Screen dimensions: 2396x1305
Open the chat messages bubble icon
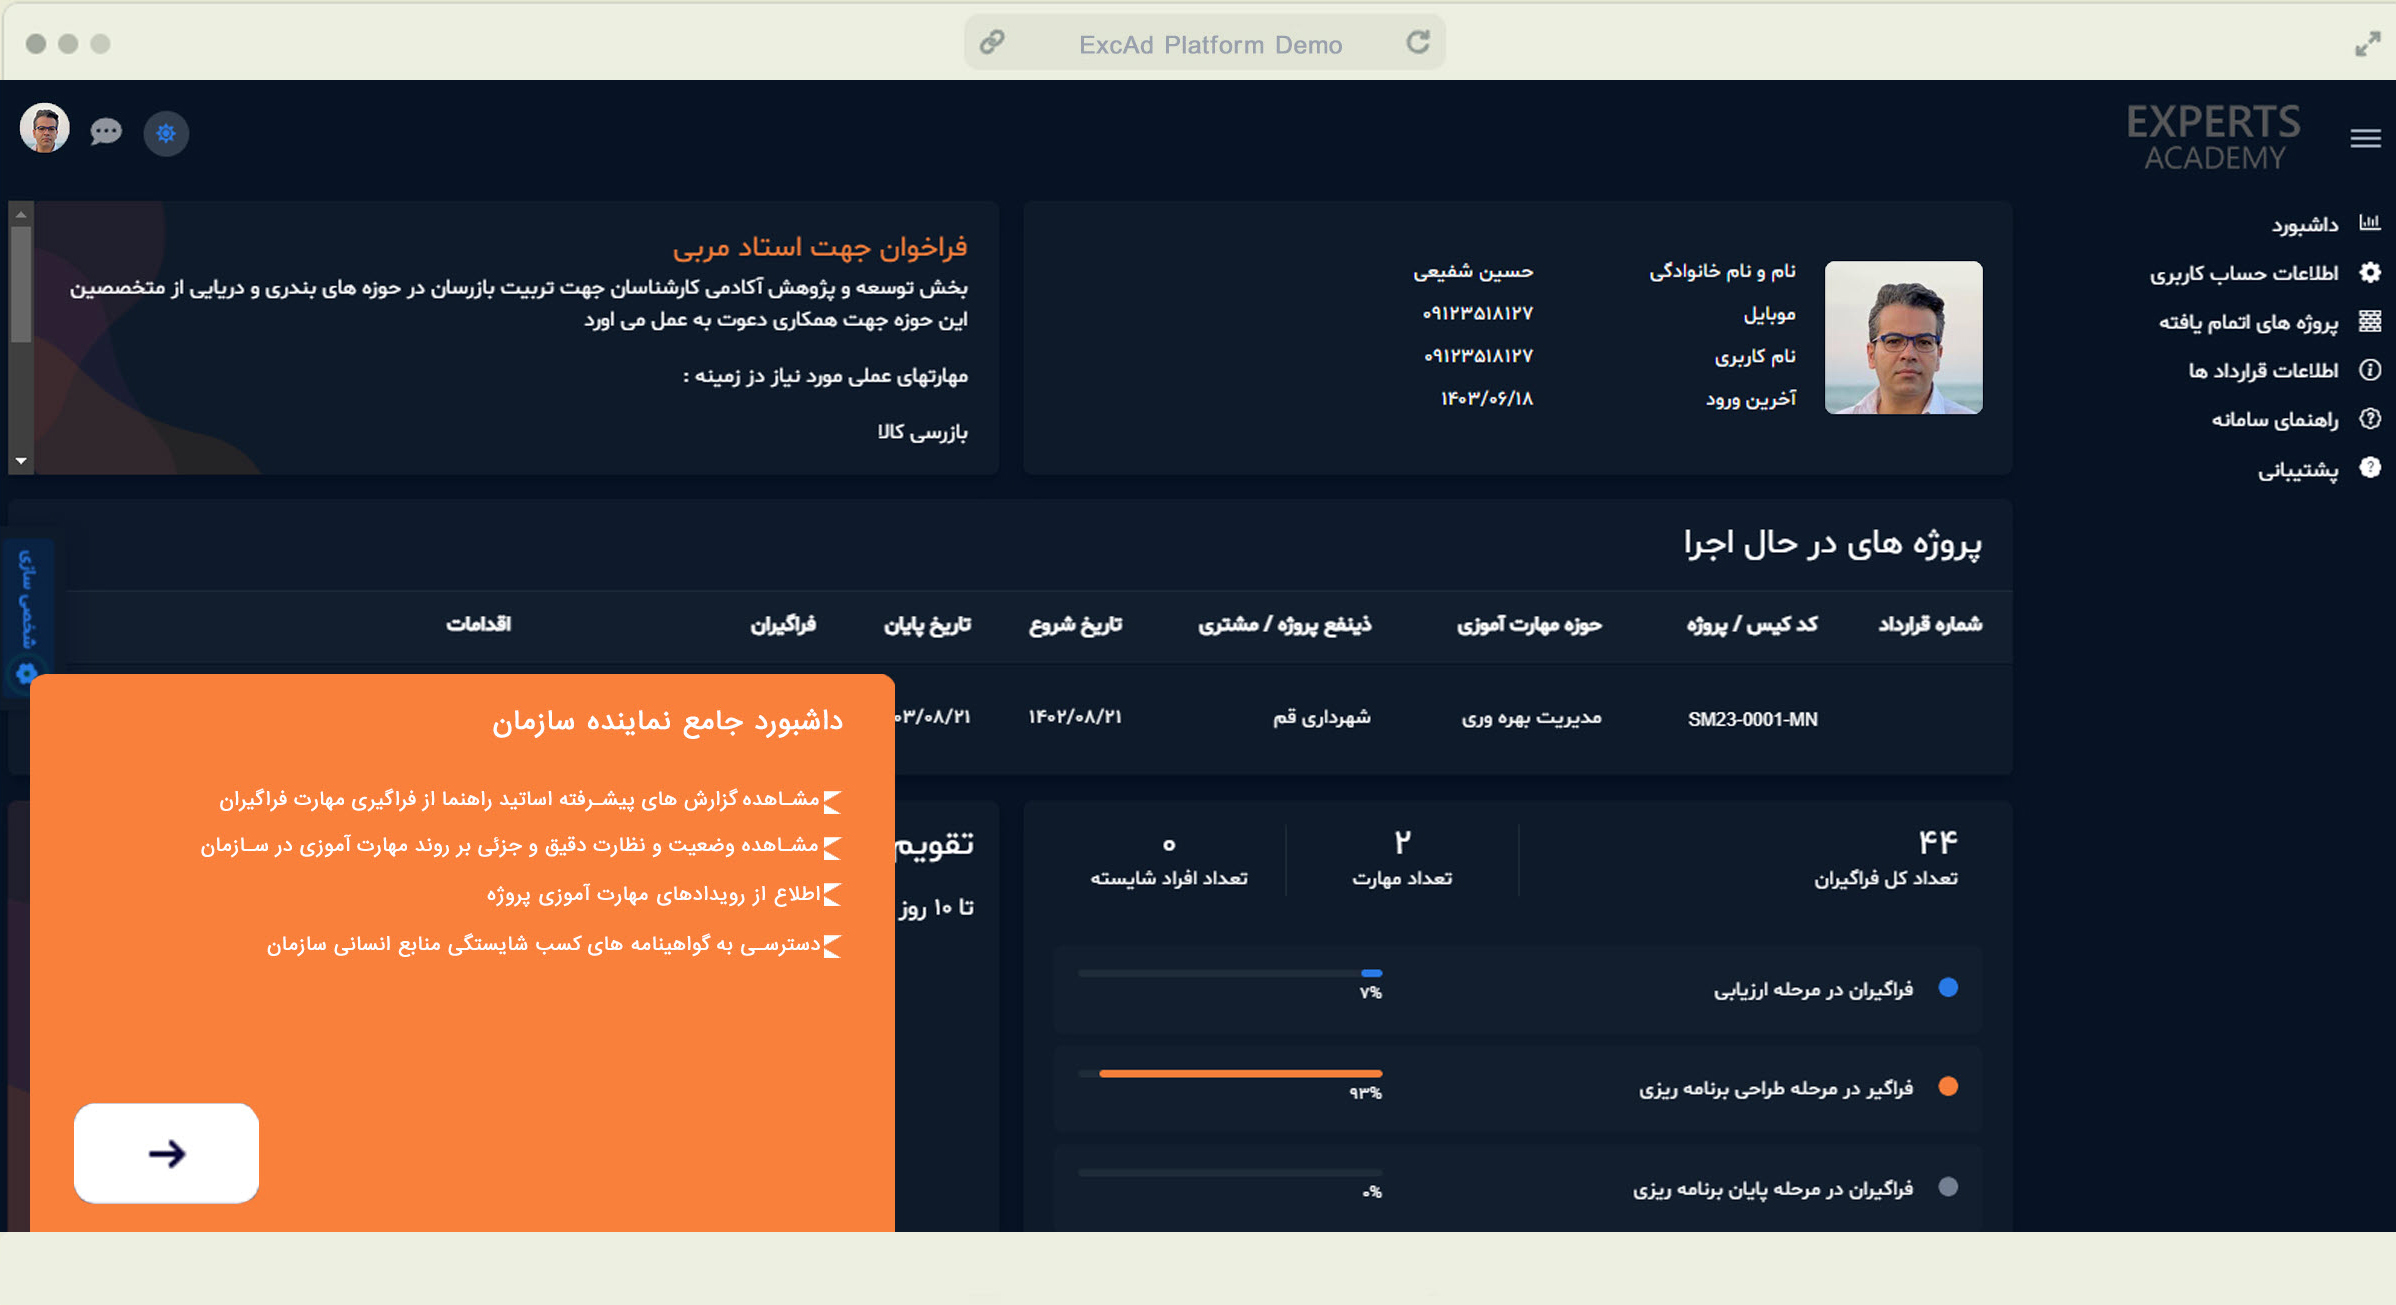(x=106, y=132)
